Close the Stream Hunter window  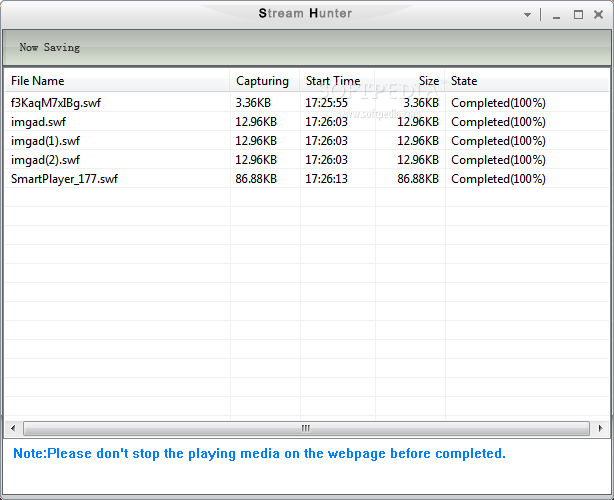598,14
